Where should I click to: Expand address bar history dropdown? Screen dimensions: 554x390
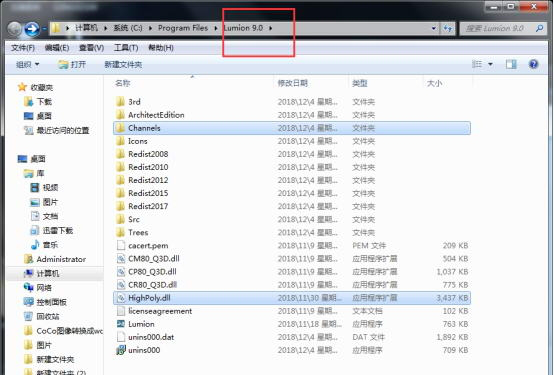434,28
